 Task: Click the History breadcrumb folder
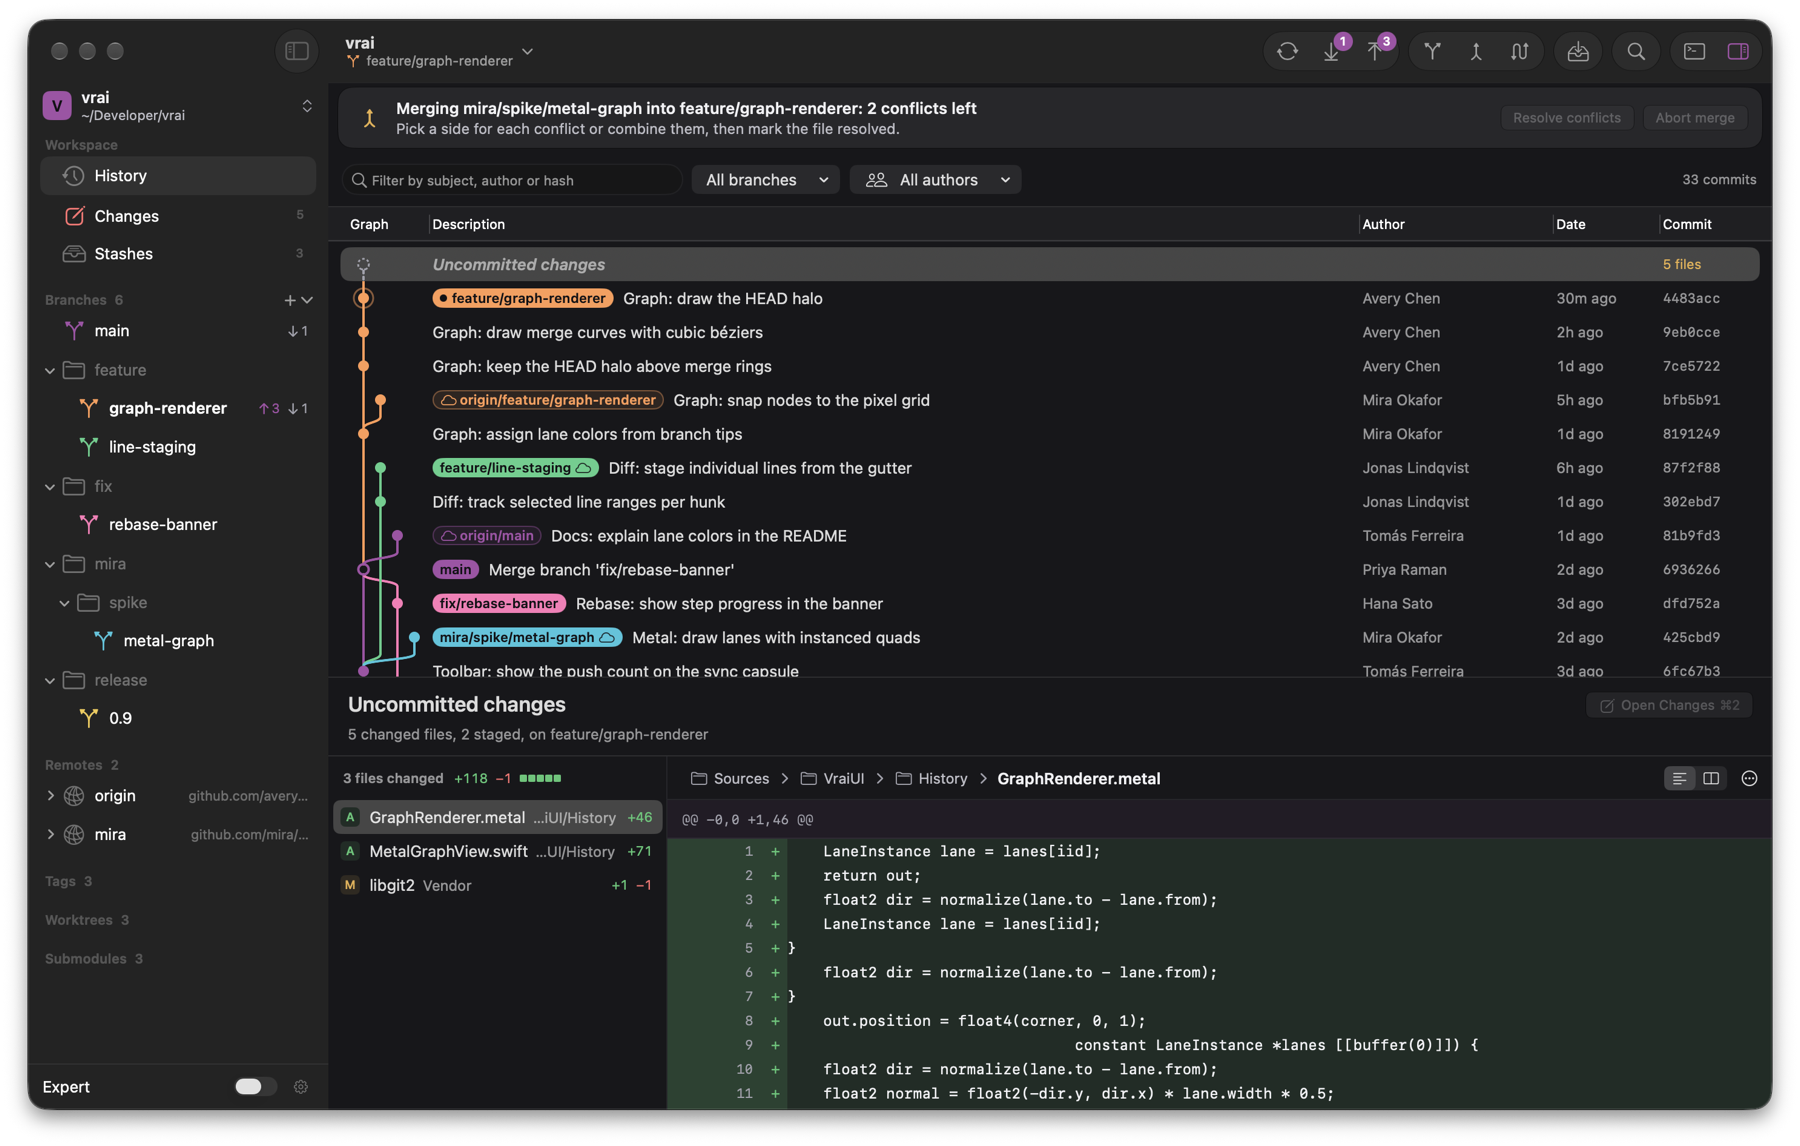tap(931, 779)
